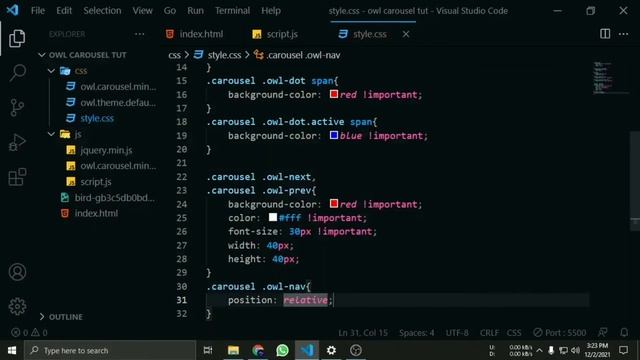Open owl.carousel.min js file in js folder
Image resolution: width=640 pixels, height=360 pixels.
[x=118, y=166]
